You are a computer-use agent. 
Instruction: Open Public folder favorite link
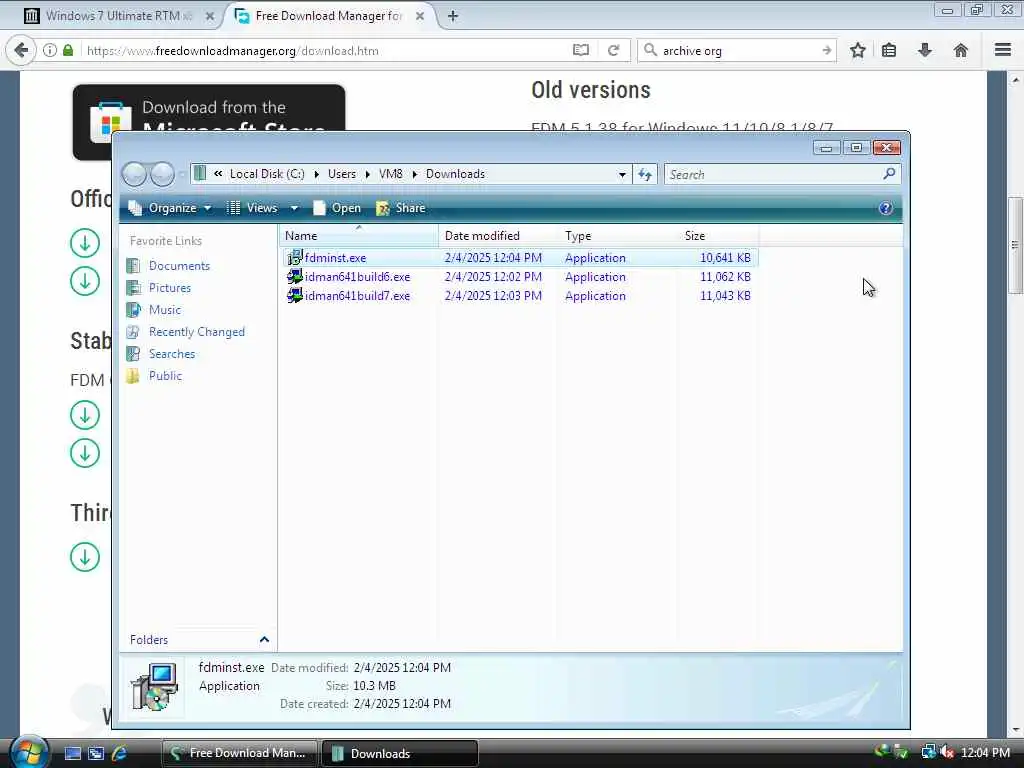click(155, 376)
